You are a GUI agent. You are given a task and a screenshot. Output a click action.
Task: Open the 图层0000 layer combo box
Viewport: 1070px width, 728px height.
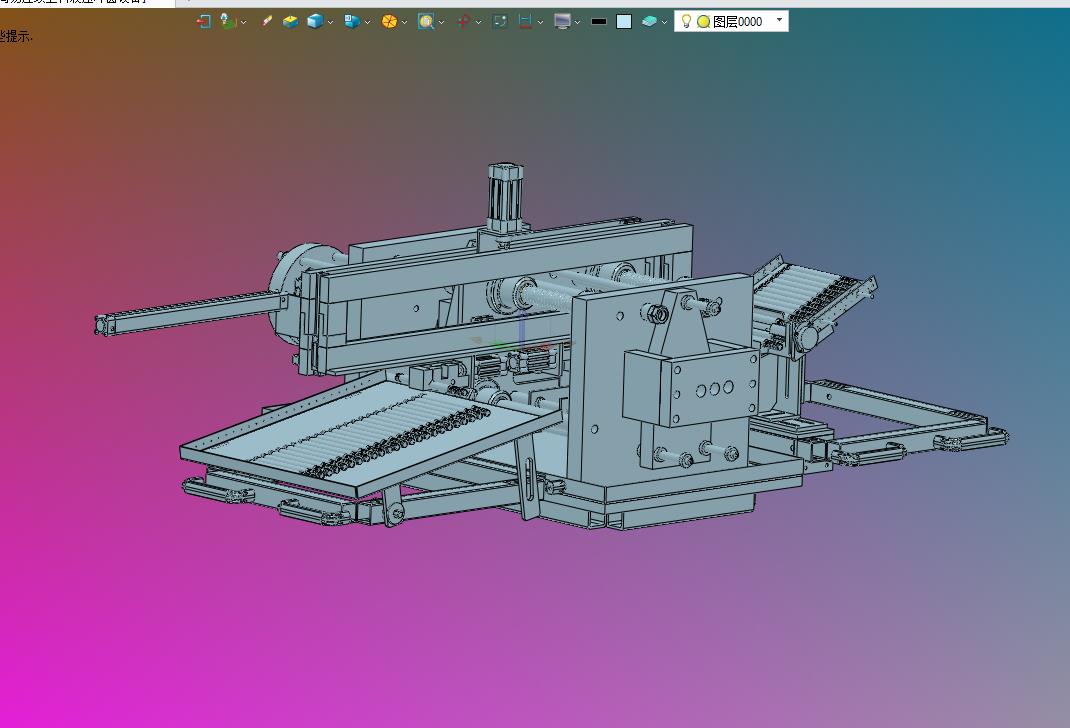[x=731, y=21]
